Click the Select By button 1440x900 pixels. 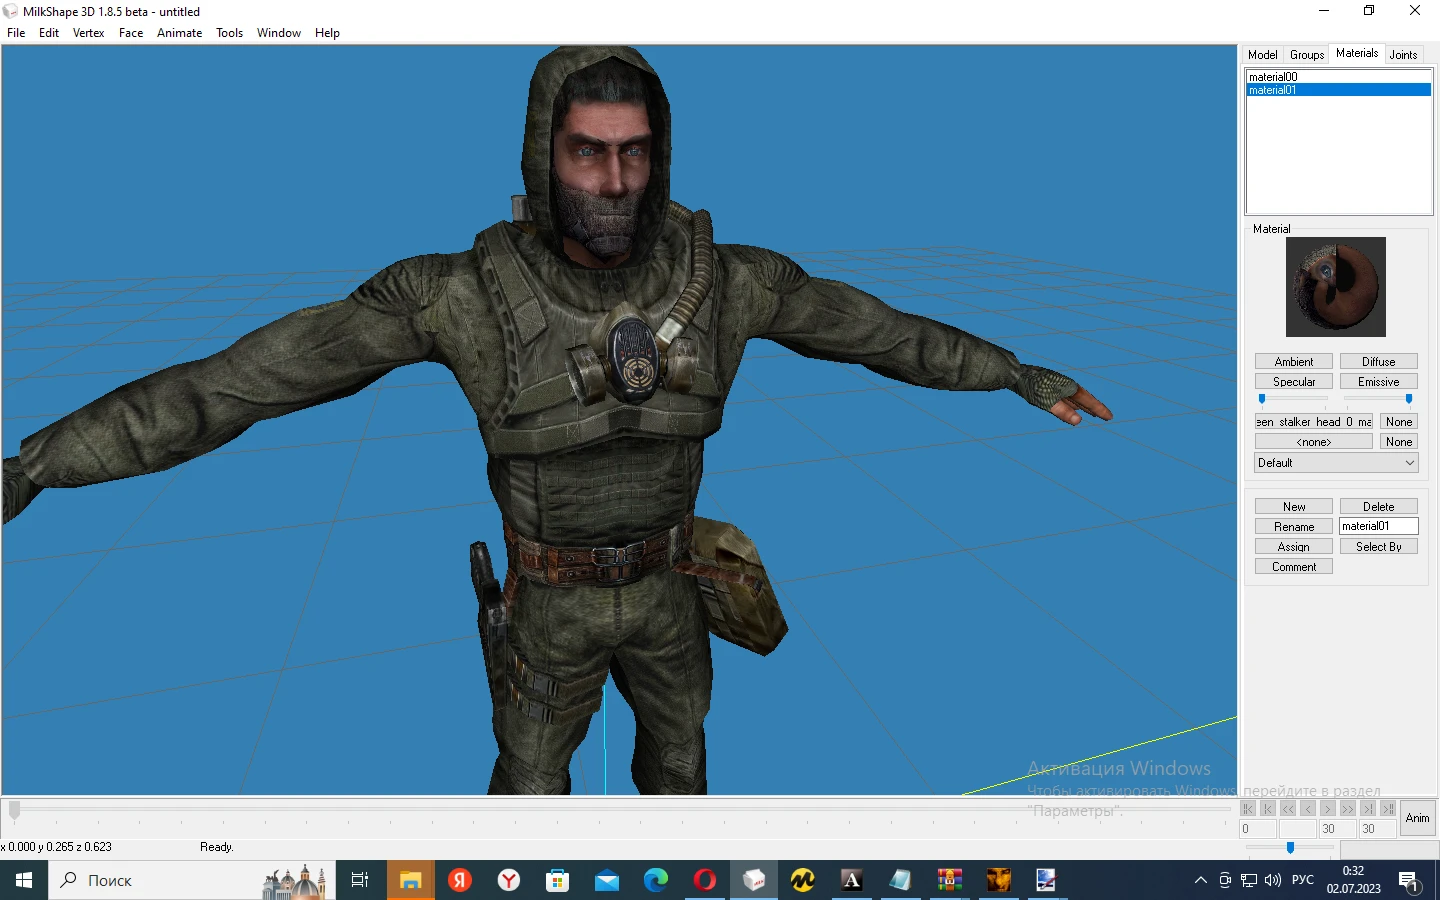(1378, 546)
